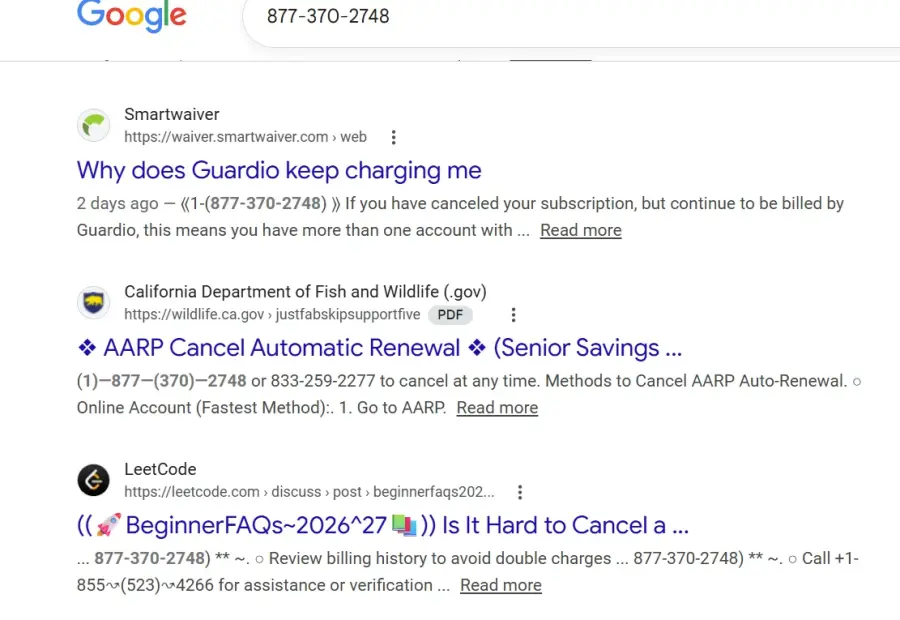Viewport: 900px width, 620px height.
Task: Open the AARP Cancel Automatic Renewal result
Action: tap(379, 348)
